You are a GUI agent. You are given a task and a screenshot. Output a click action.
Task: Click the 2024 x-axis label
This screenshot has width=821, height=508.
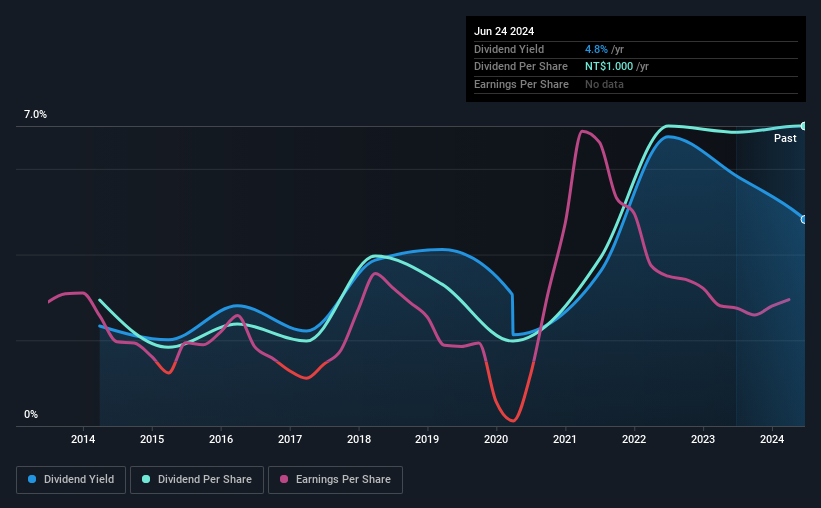tap(772, 439)
